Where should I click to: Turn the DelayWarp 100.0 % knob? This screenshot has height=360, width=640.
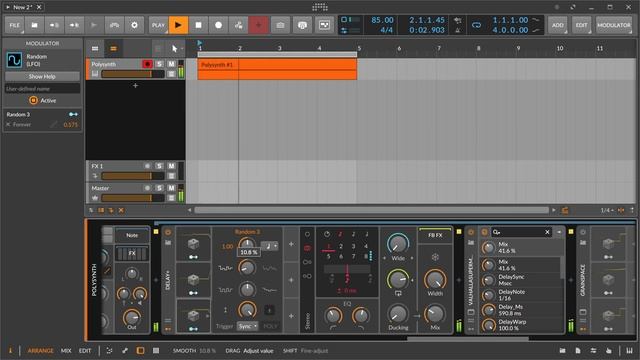pos(489,325)
